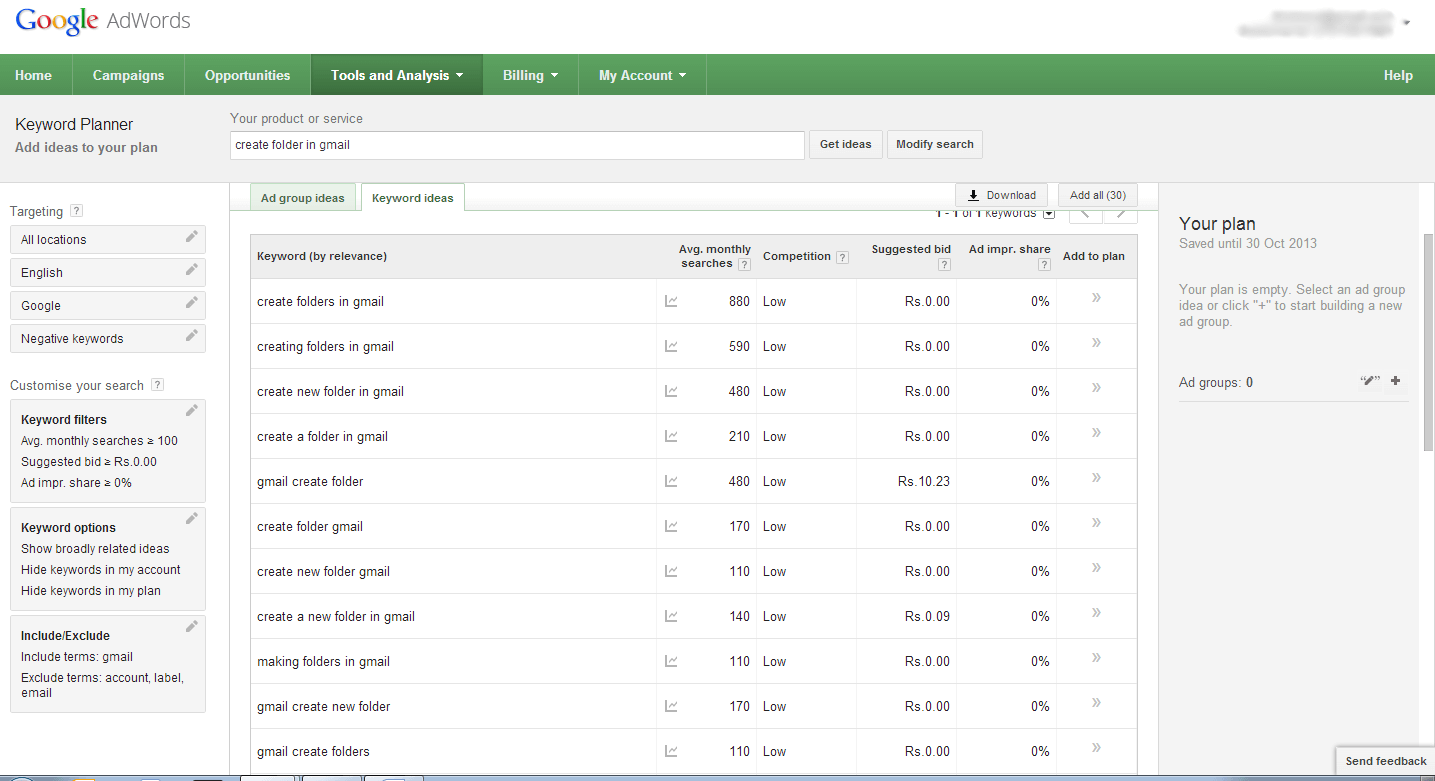Add 'create new folder gmail' to plan arrows

tap(1096, 568)
